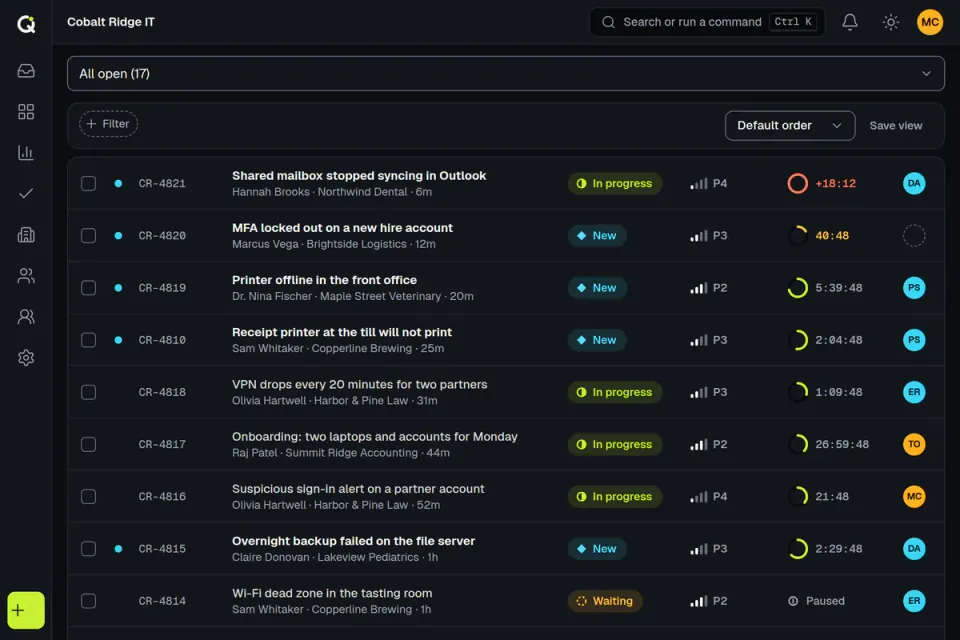Click the DA assignee avatar on CR-4821
Viewport: 960px width, 640px height.
click(913, 183)
